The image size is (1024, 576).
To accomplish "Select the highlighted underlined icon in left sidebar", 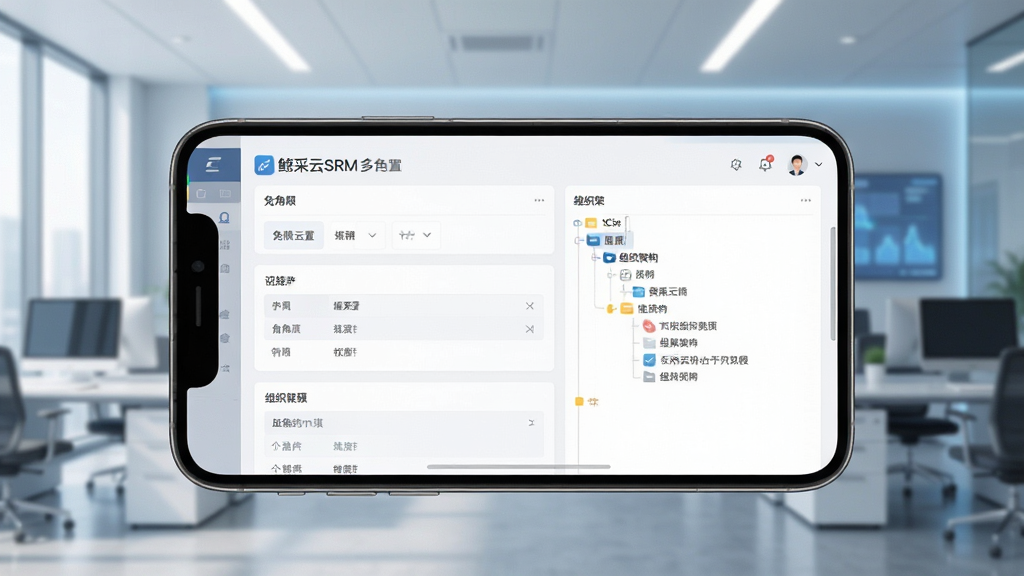I will 224,217.
